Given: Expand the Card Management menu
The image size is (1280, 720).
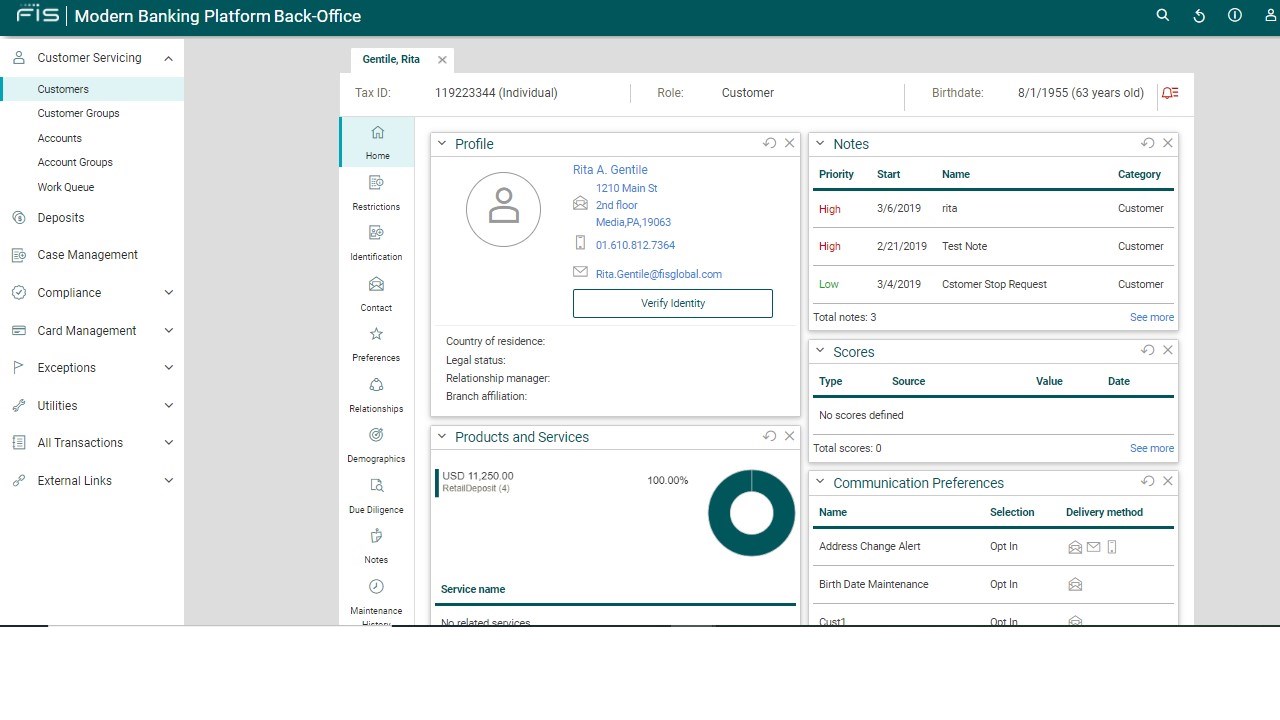Looking at the screenshot, I should [x=168, y=331].
